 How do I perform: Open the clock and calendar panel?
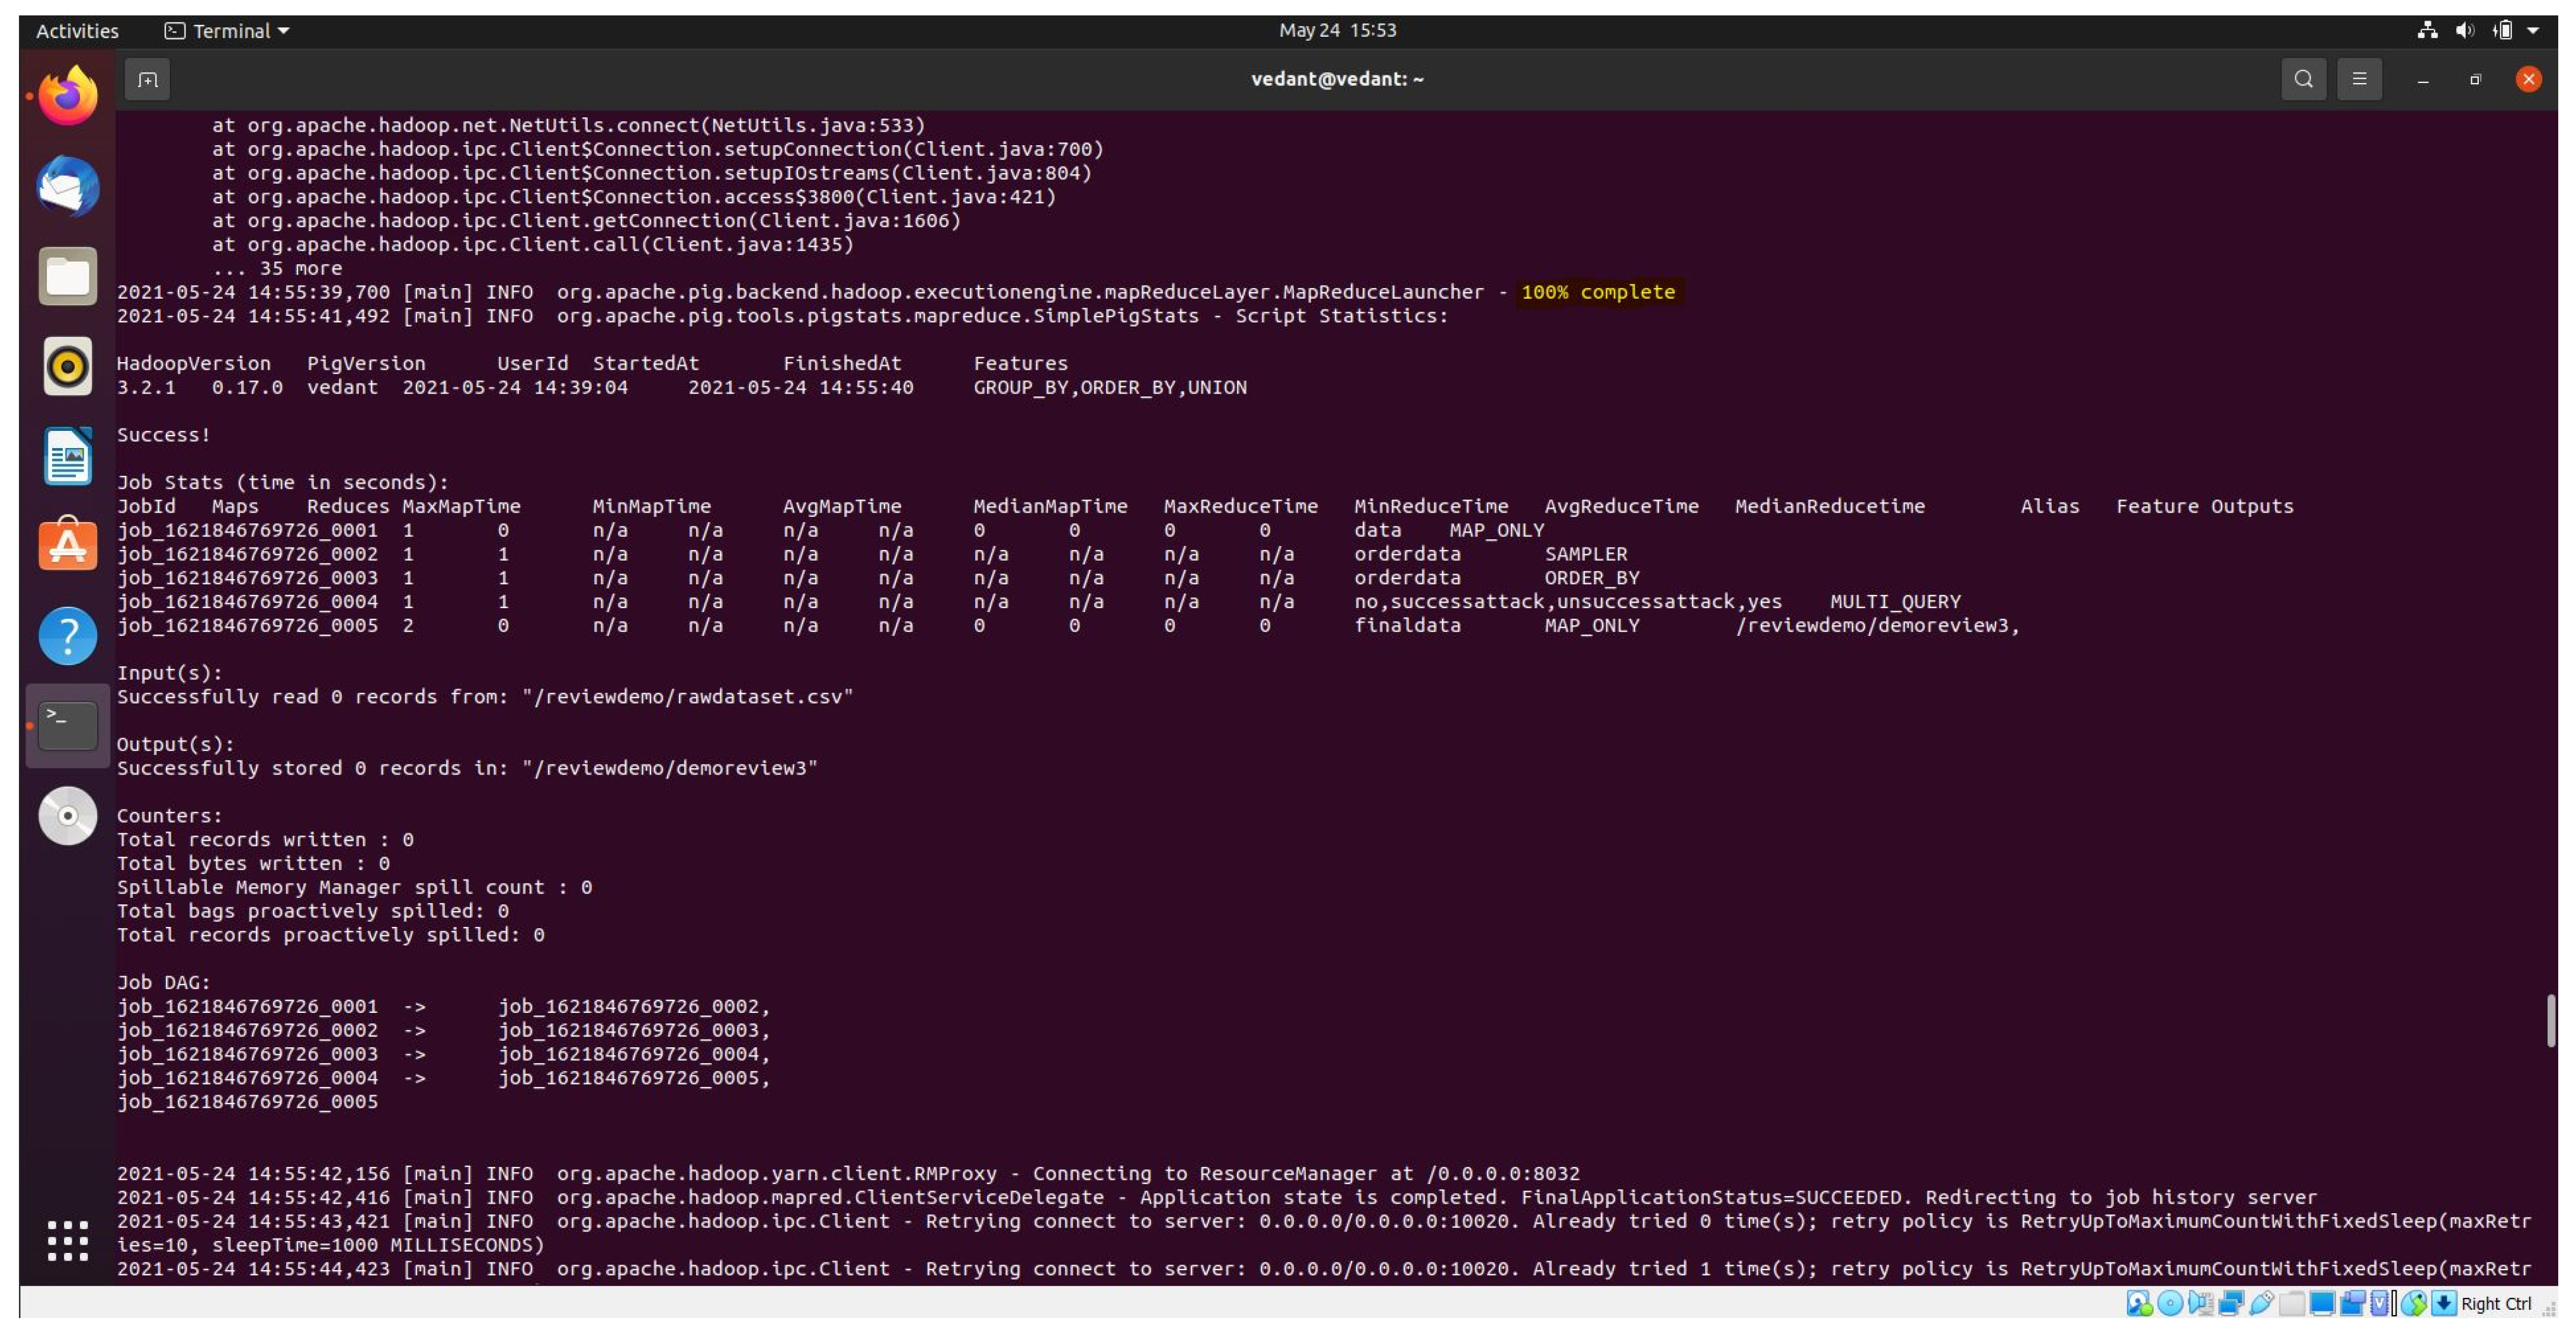point(1337,31)
